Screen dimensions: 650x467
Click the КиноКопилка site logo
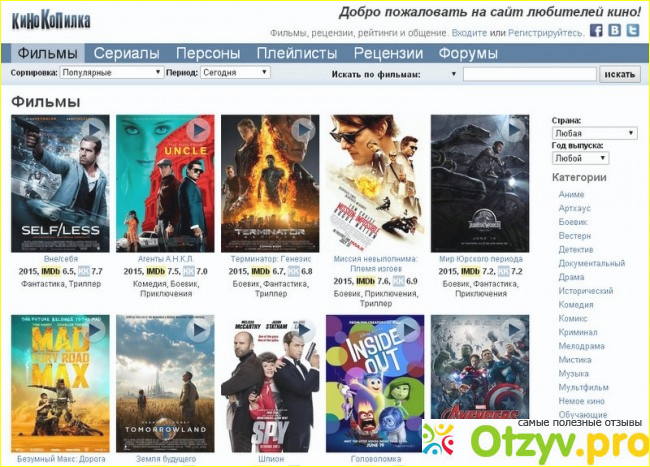[51, 21]
